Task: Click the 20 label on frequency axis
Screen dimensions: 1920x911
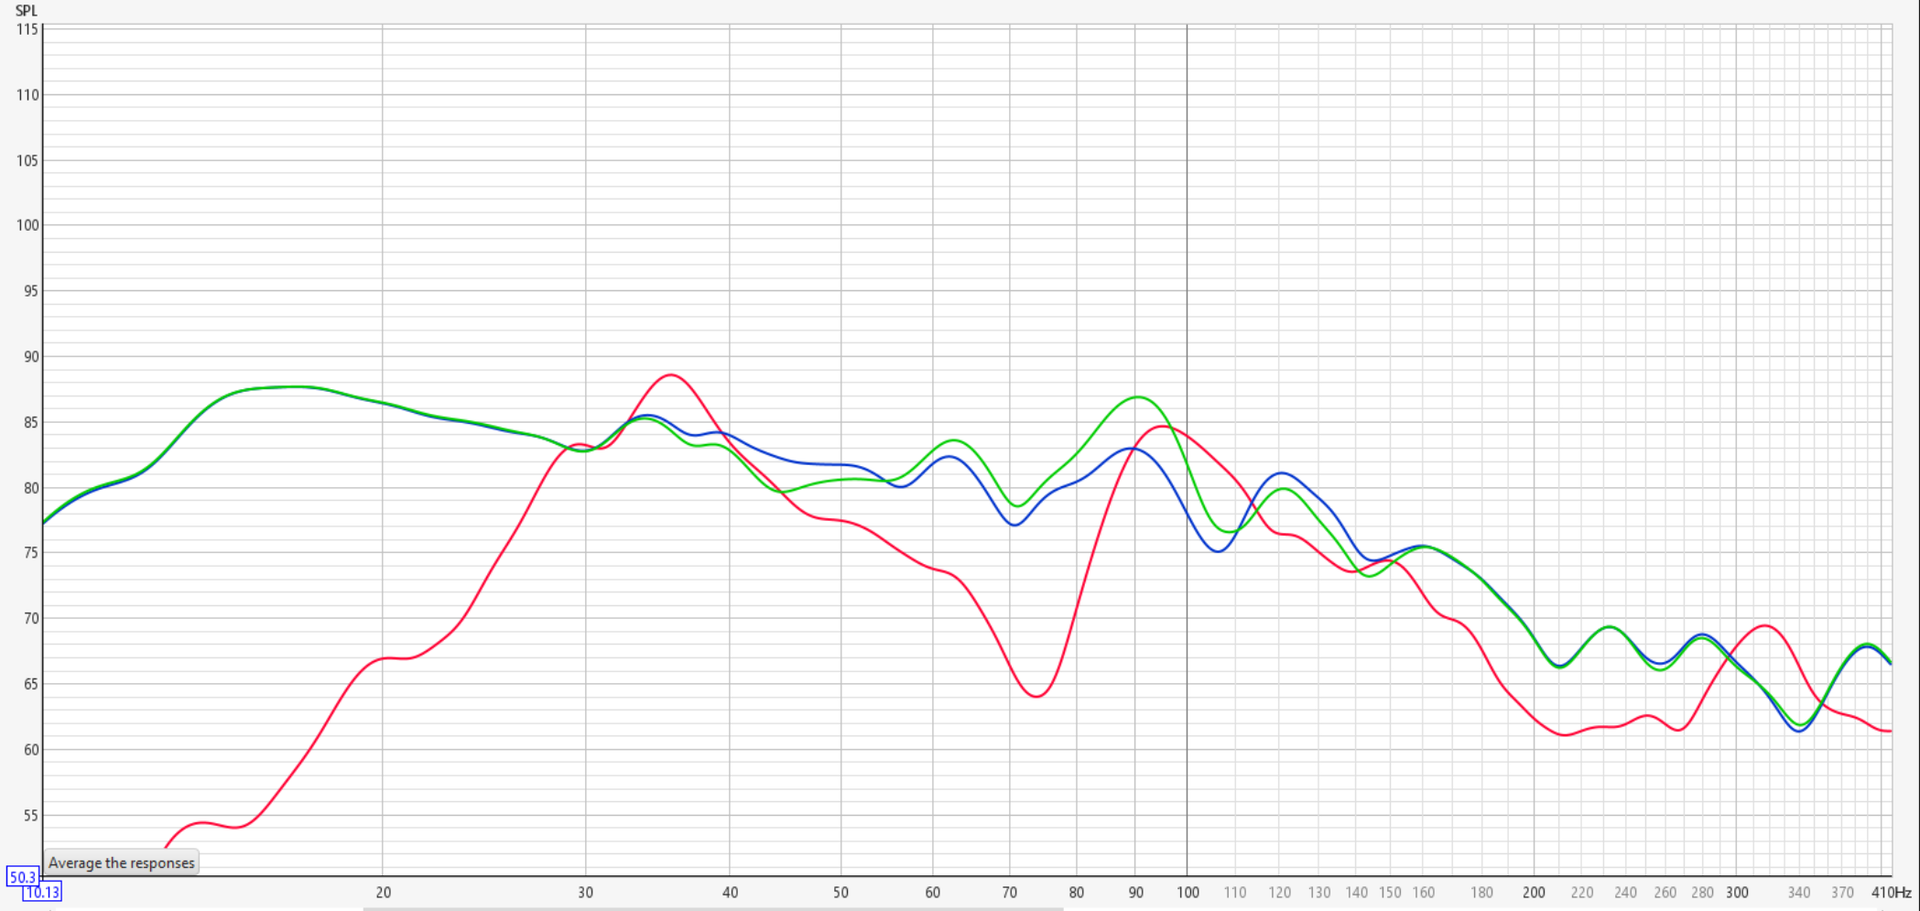Action: [x=383, y=892]
